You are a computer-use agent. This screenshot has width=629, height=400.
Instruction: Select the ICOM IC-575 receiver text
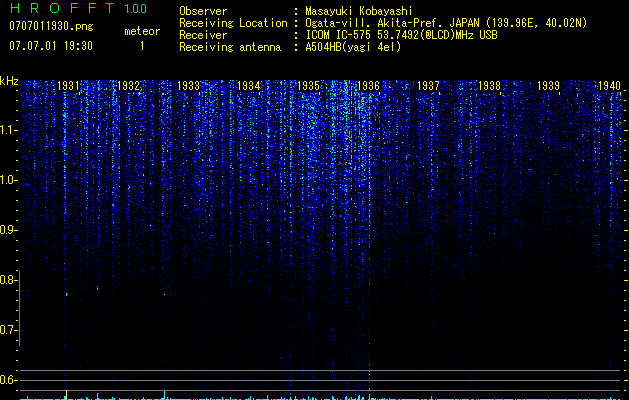coord(402,35)
